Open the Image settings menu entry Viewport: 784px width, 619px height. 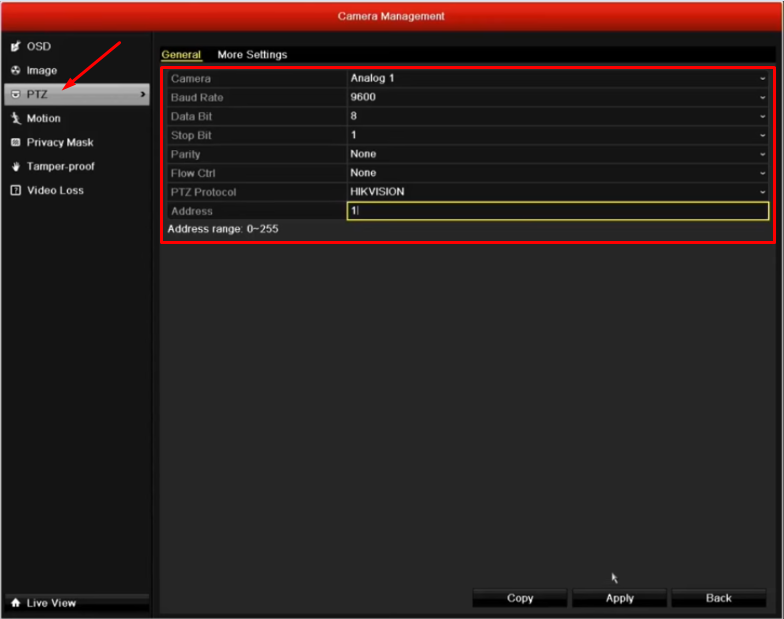click(x=76, y=70)
